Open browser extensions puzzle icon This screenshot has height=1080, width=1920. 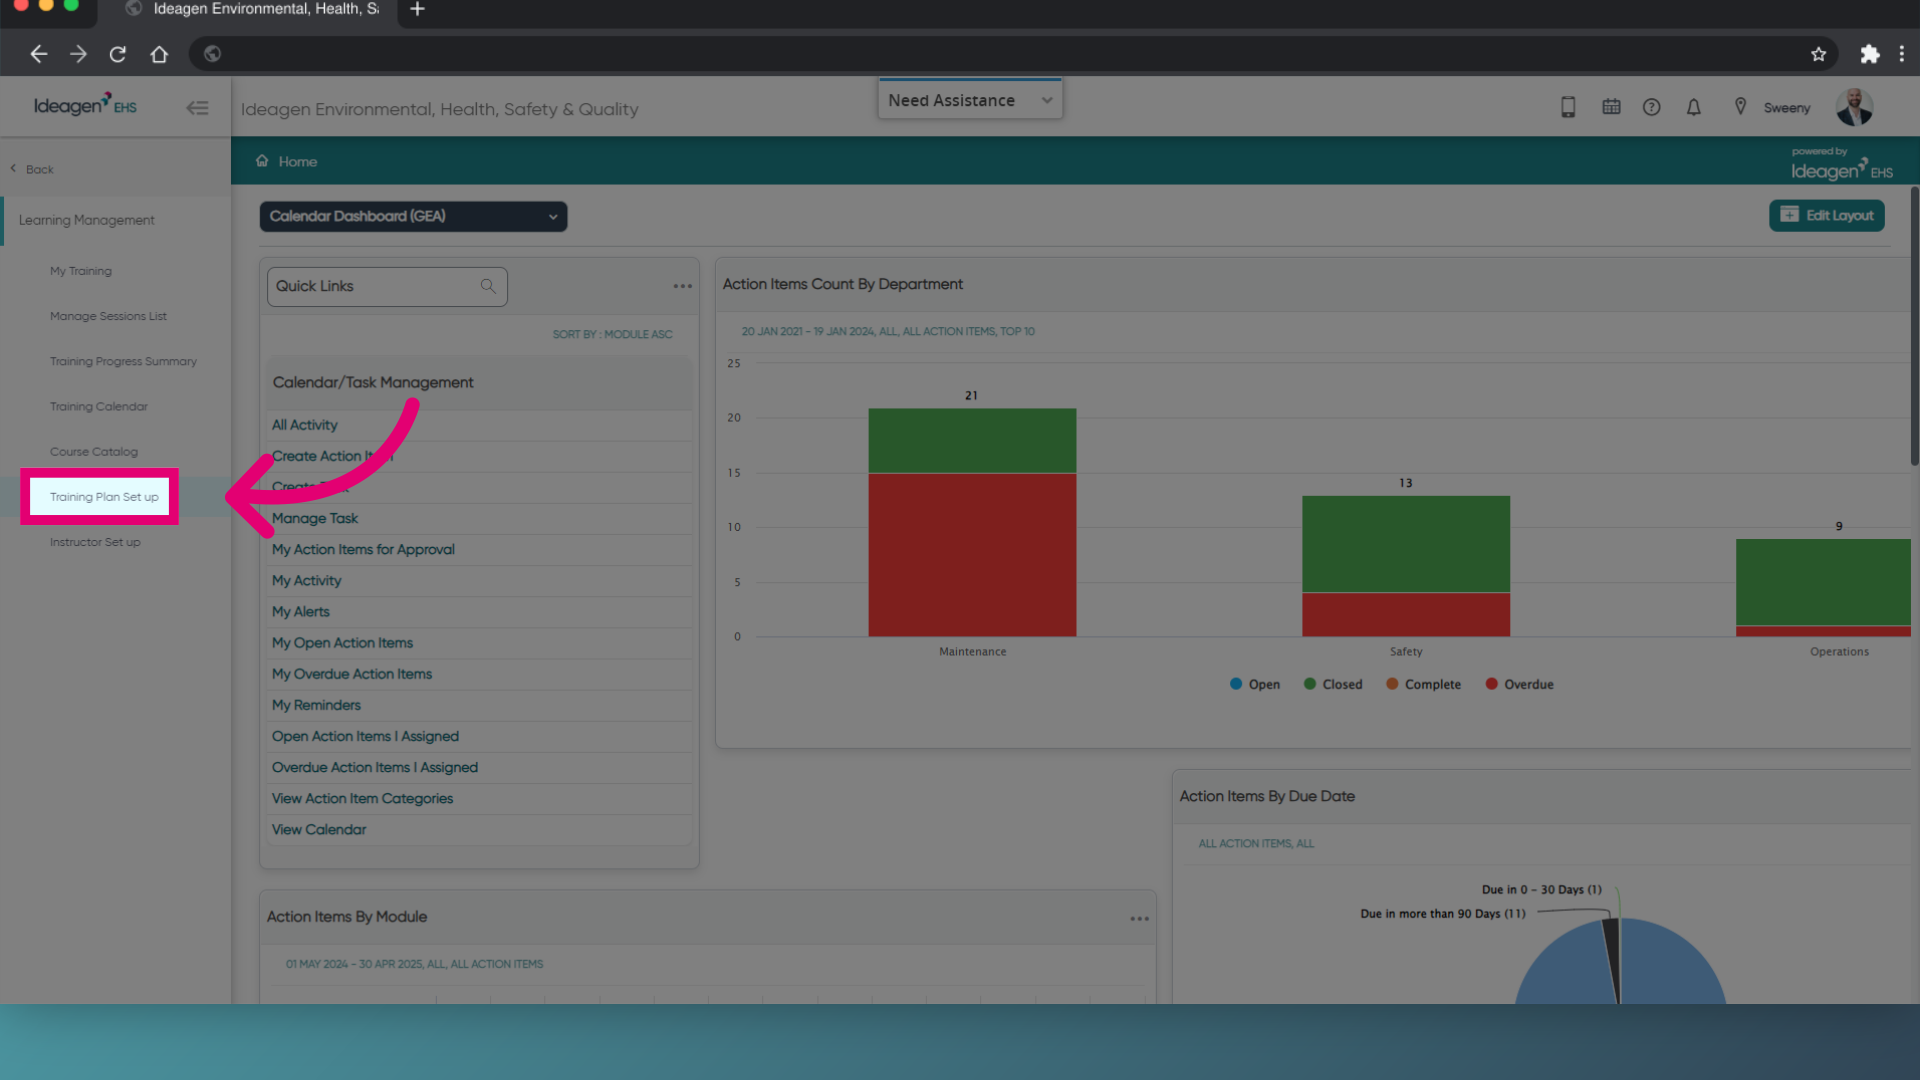pyautogui.click(x=1869, y=54)
